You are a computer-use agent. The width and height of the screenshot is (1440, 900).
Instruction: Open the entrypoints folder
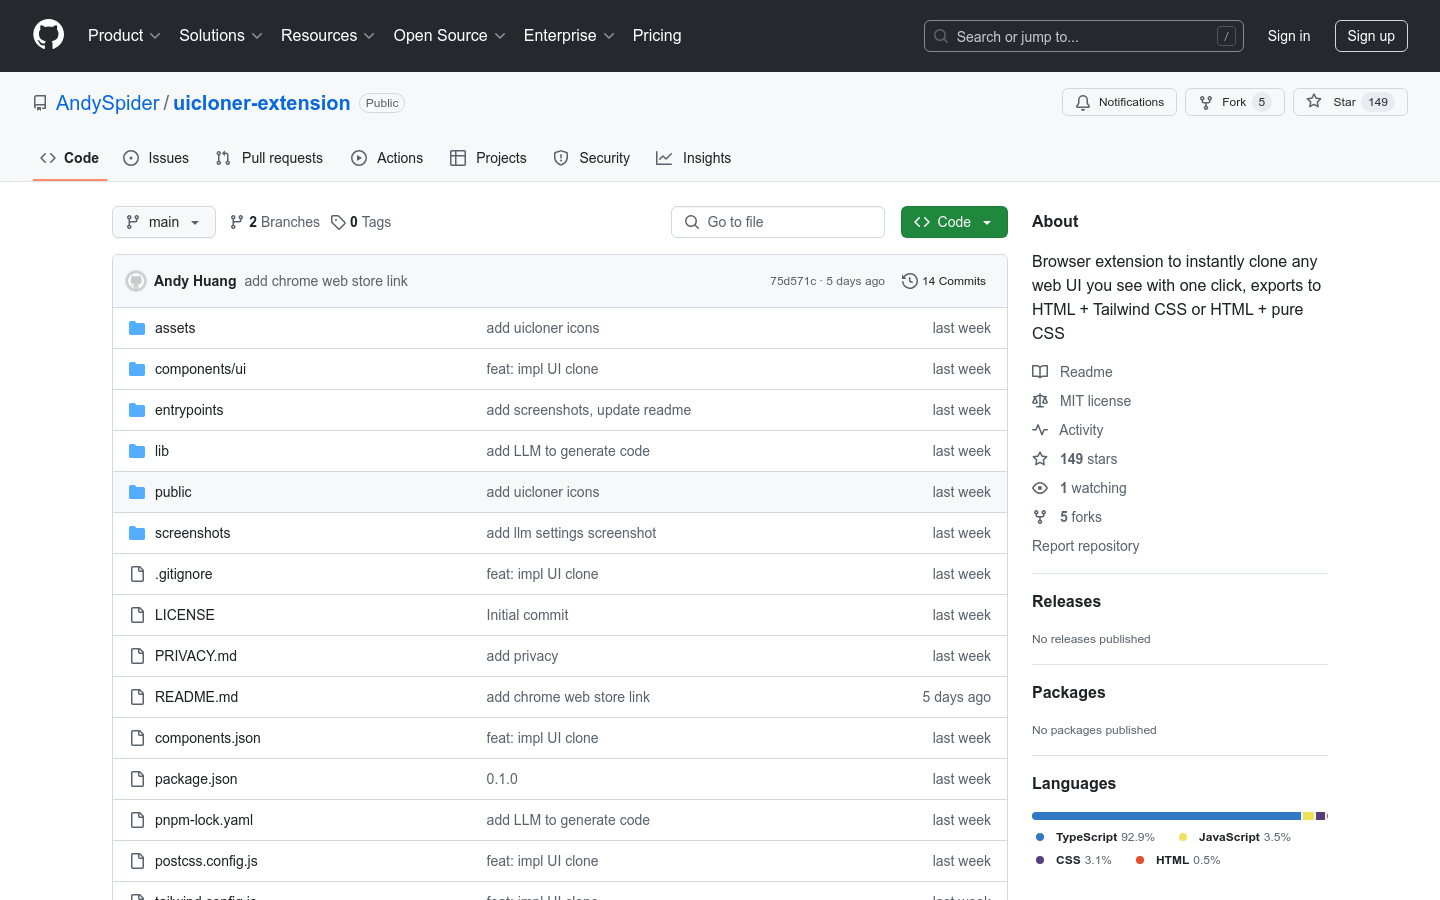[x=189, y=410]
